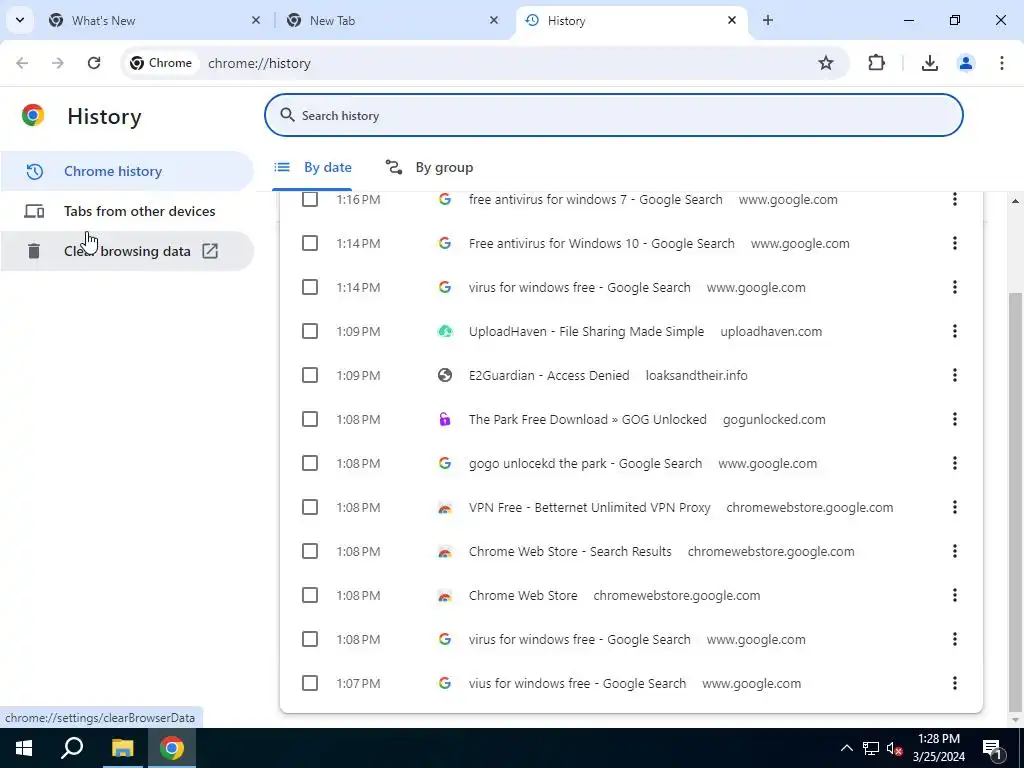Show hidden system tray icons

click(x=846, y=748)
